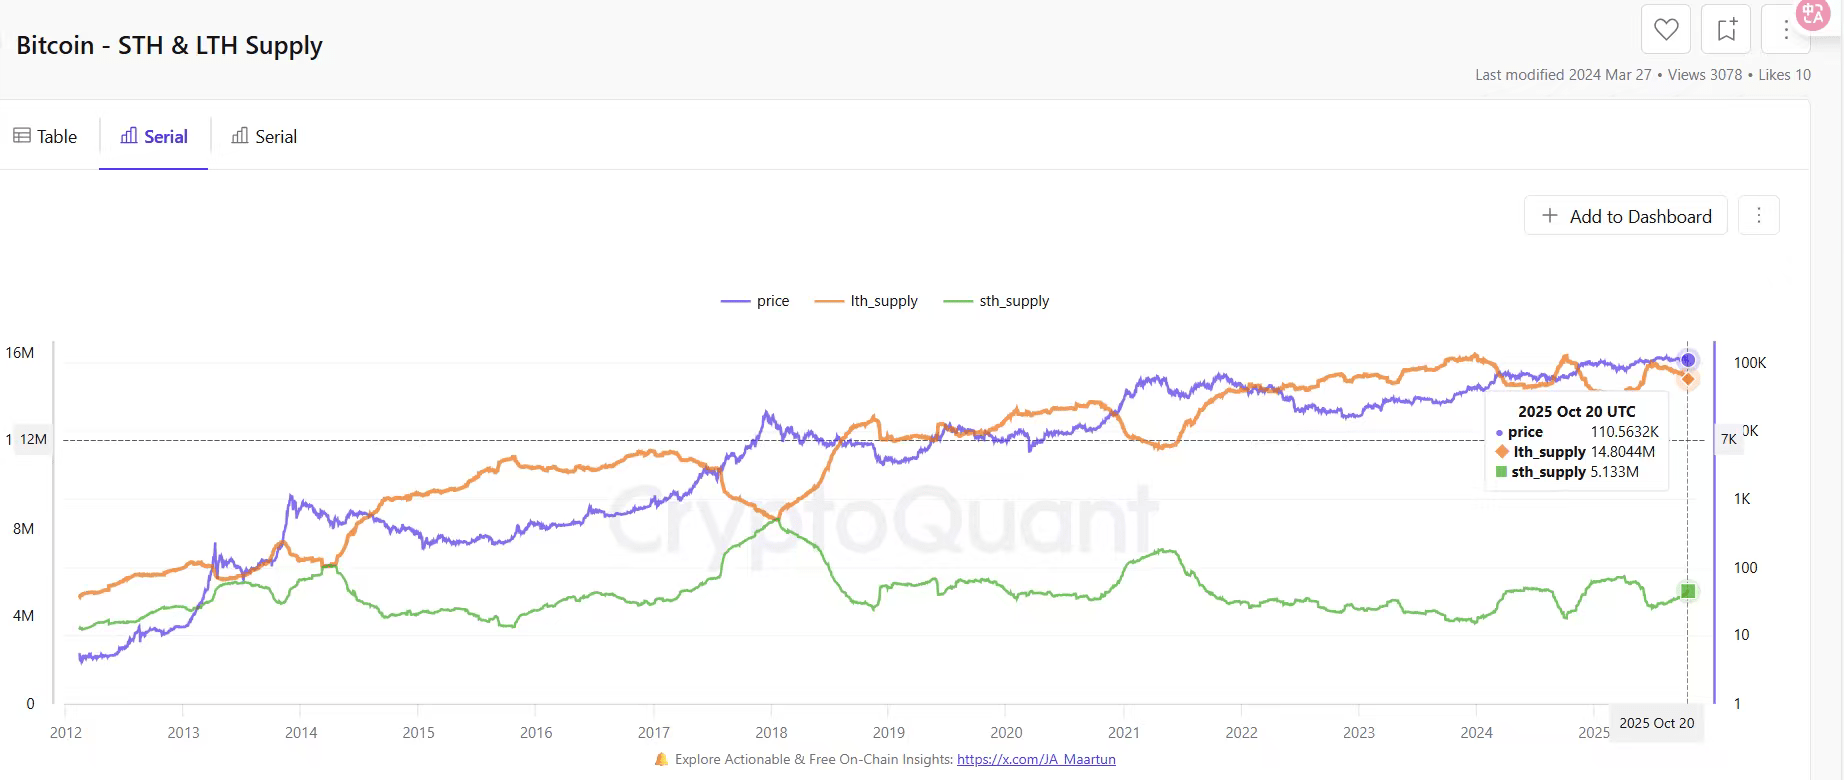The height and width of the screenshot is (780, 1844).
Task: Click the green sth_supply square marker
Action: pos(1688,591)
